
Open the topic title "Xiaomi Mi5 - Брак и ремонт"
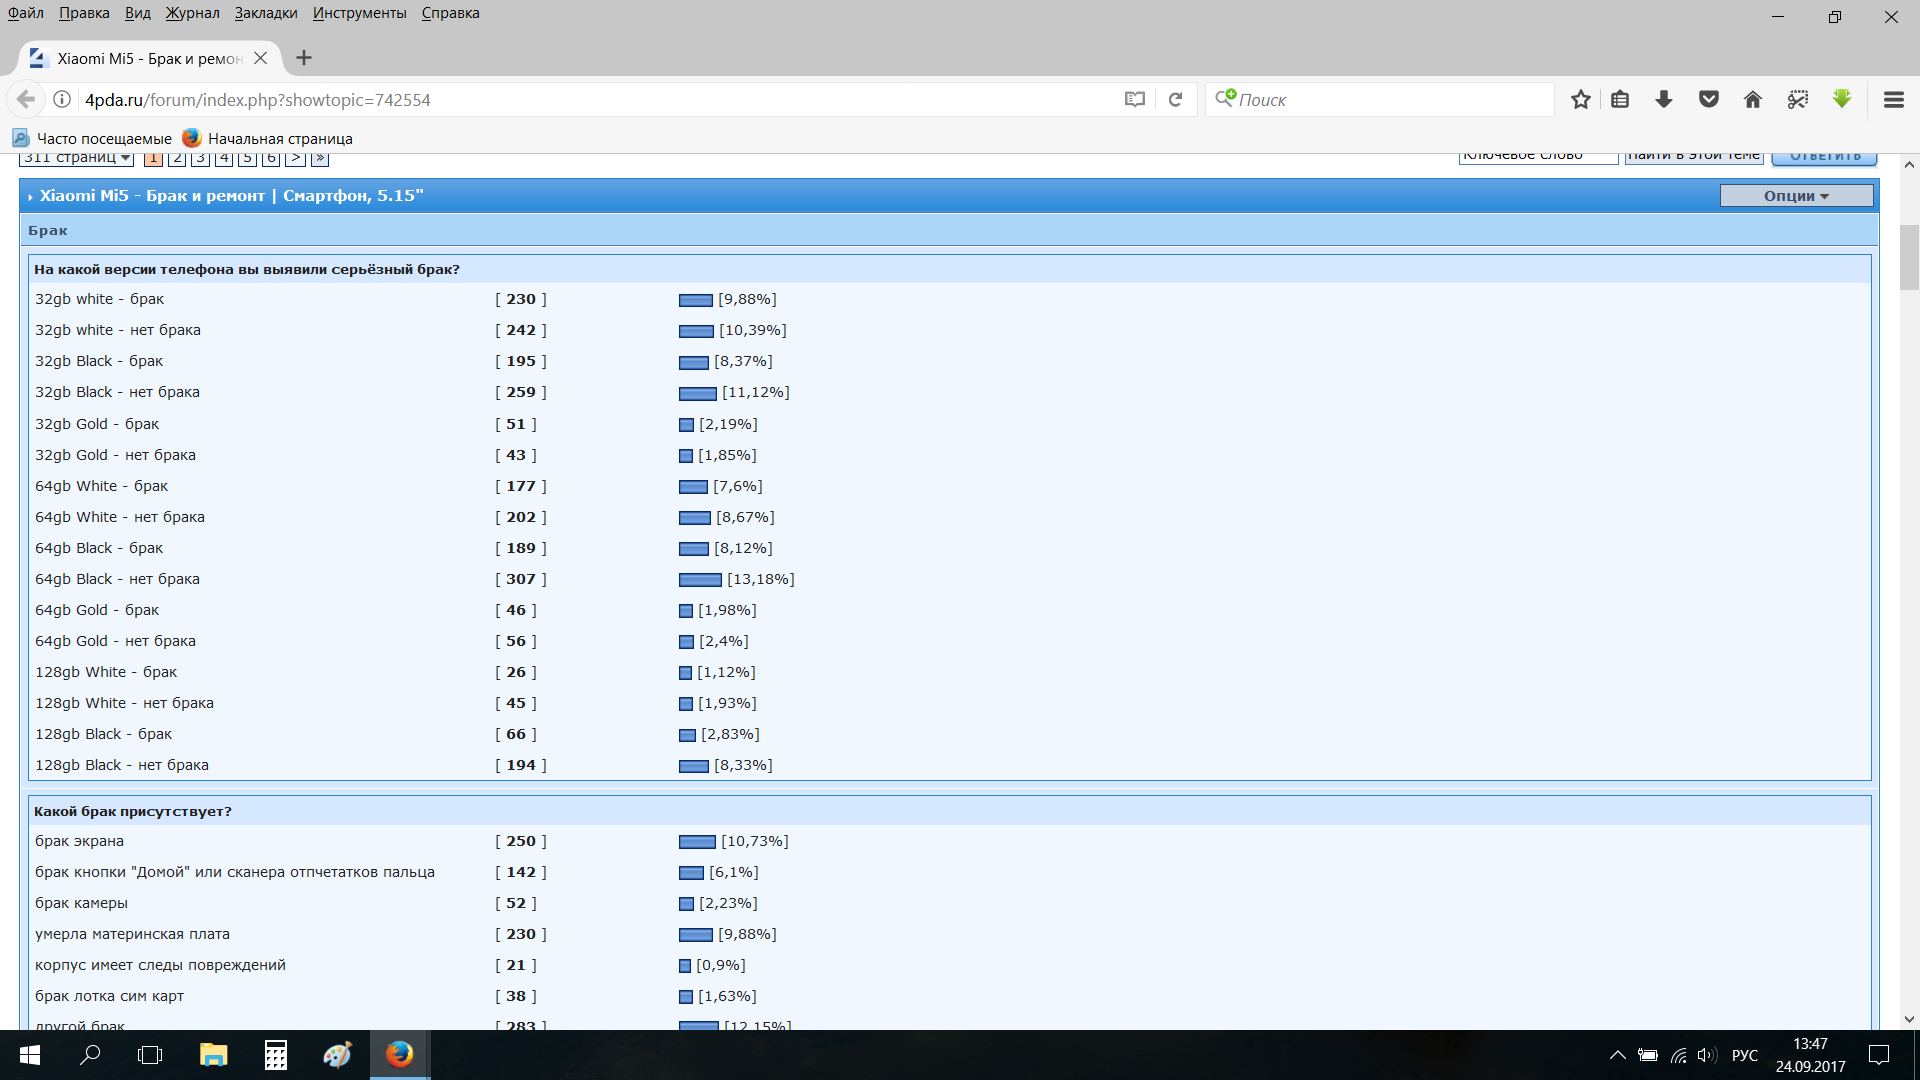153,196
